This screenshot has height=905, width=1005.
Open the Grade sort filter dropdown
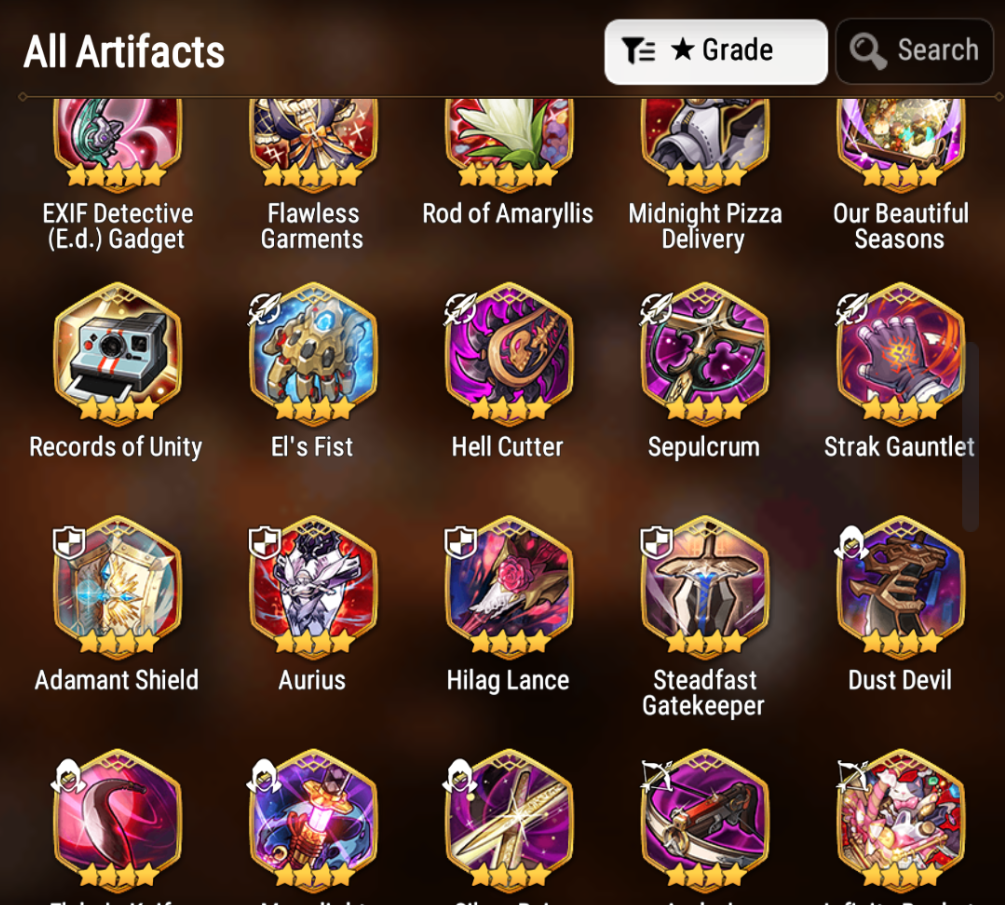click(x=716, y=51)
